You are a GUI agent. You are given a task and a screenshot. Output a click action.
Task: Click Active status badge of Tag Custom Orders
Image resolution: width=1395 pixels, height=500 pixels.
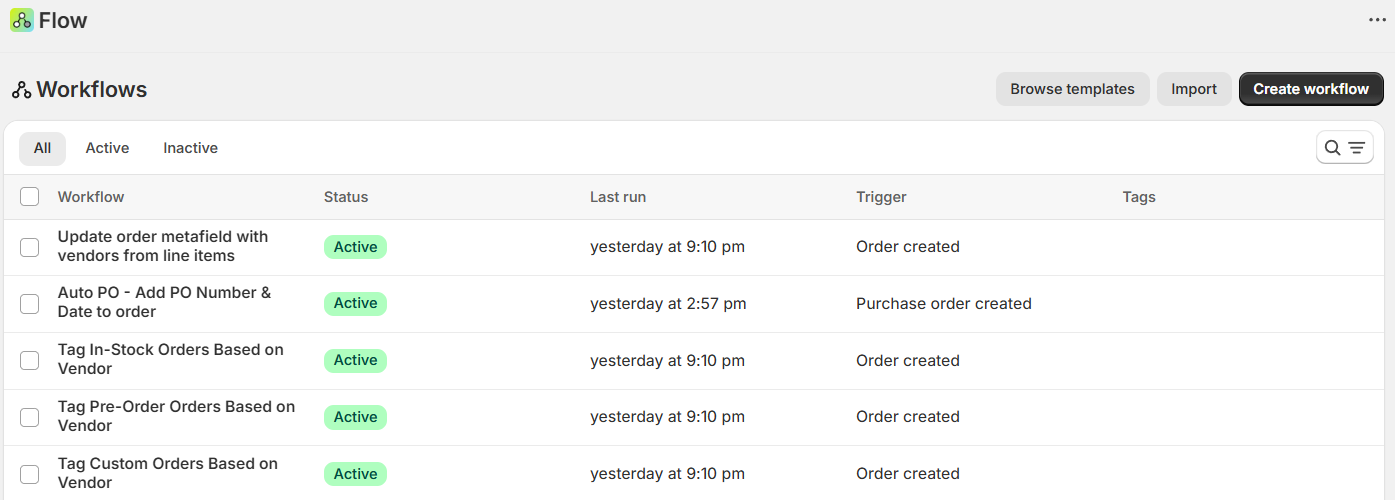[x=355, y=474]
